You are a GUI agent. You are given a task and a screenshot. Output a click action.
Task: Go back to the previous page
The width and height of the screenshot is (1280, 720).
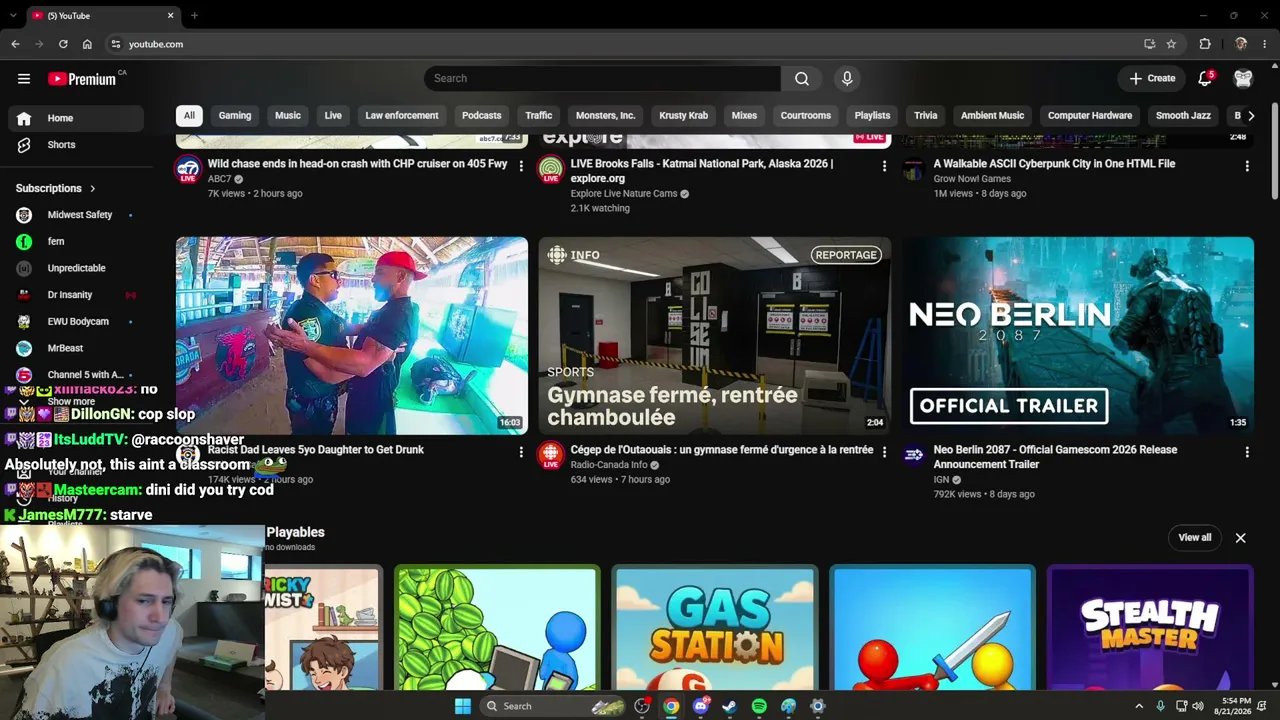pos(15,44)
